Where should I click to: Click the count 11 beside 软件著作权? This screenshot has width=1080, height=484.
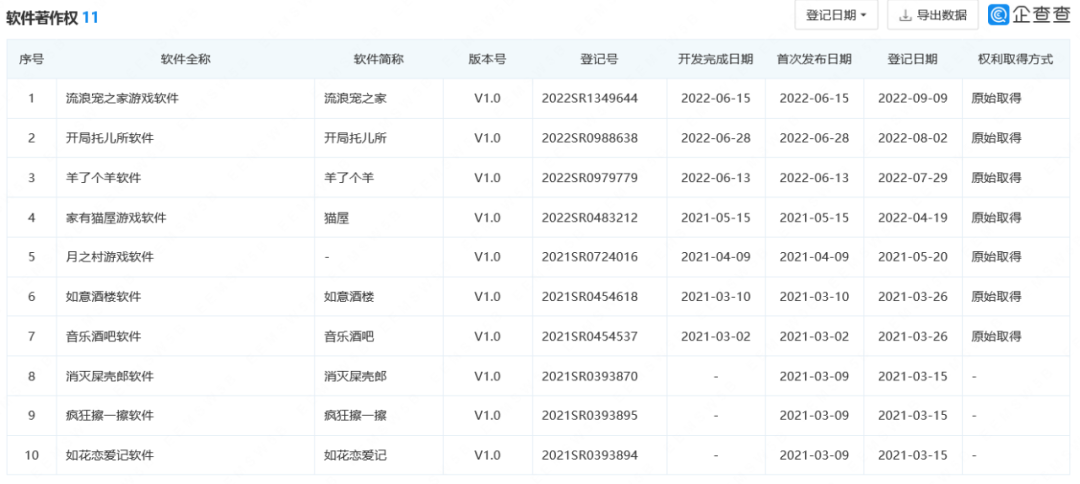tap(90, 18)
